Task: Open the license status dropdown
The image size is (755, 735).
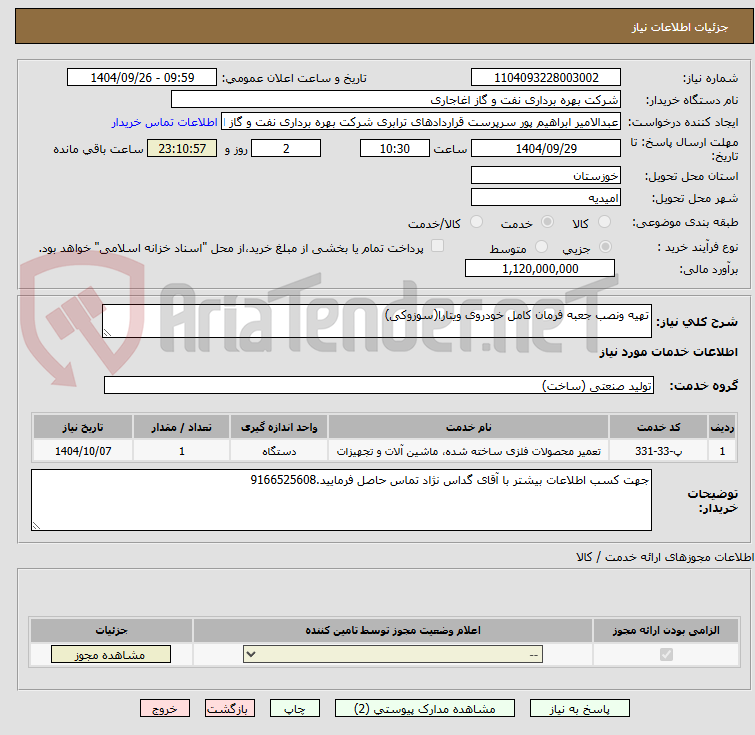Action: tap(393, 655)
